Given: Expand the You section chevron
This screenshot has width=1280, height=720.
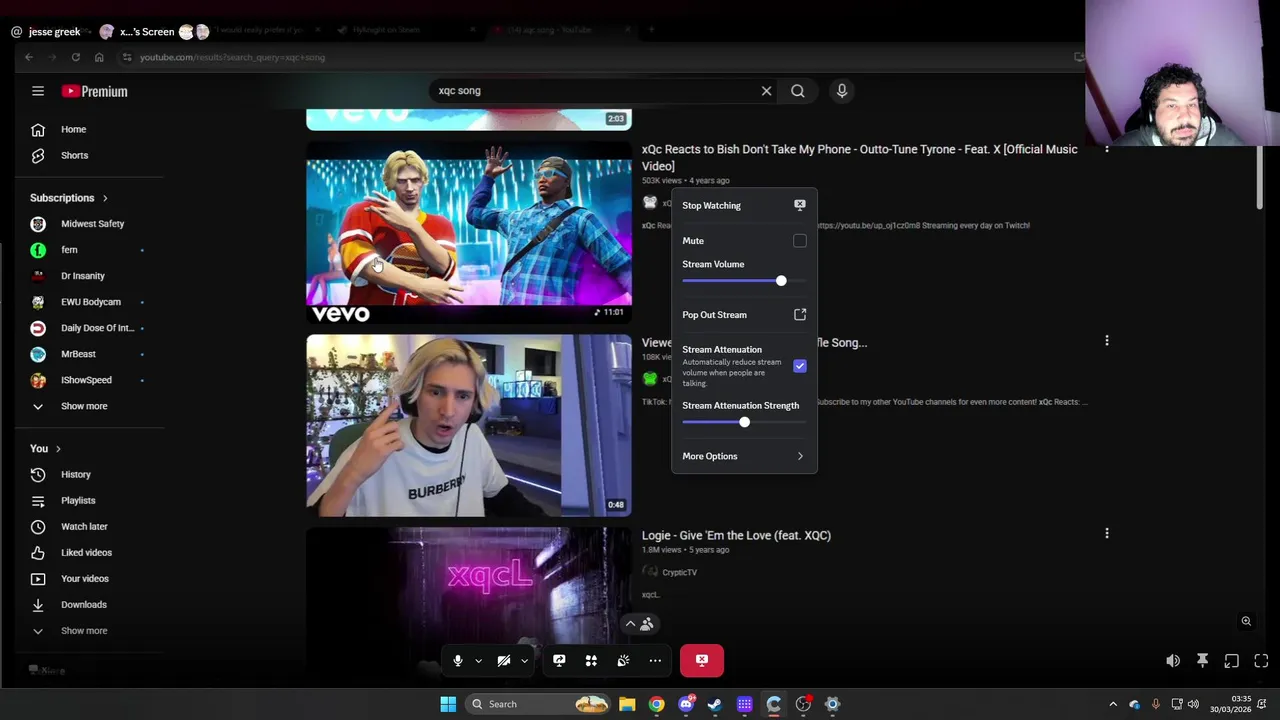Looking at the screenshot, I should pyautogui.click(x=58, y=449).
